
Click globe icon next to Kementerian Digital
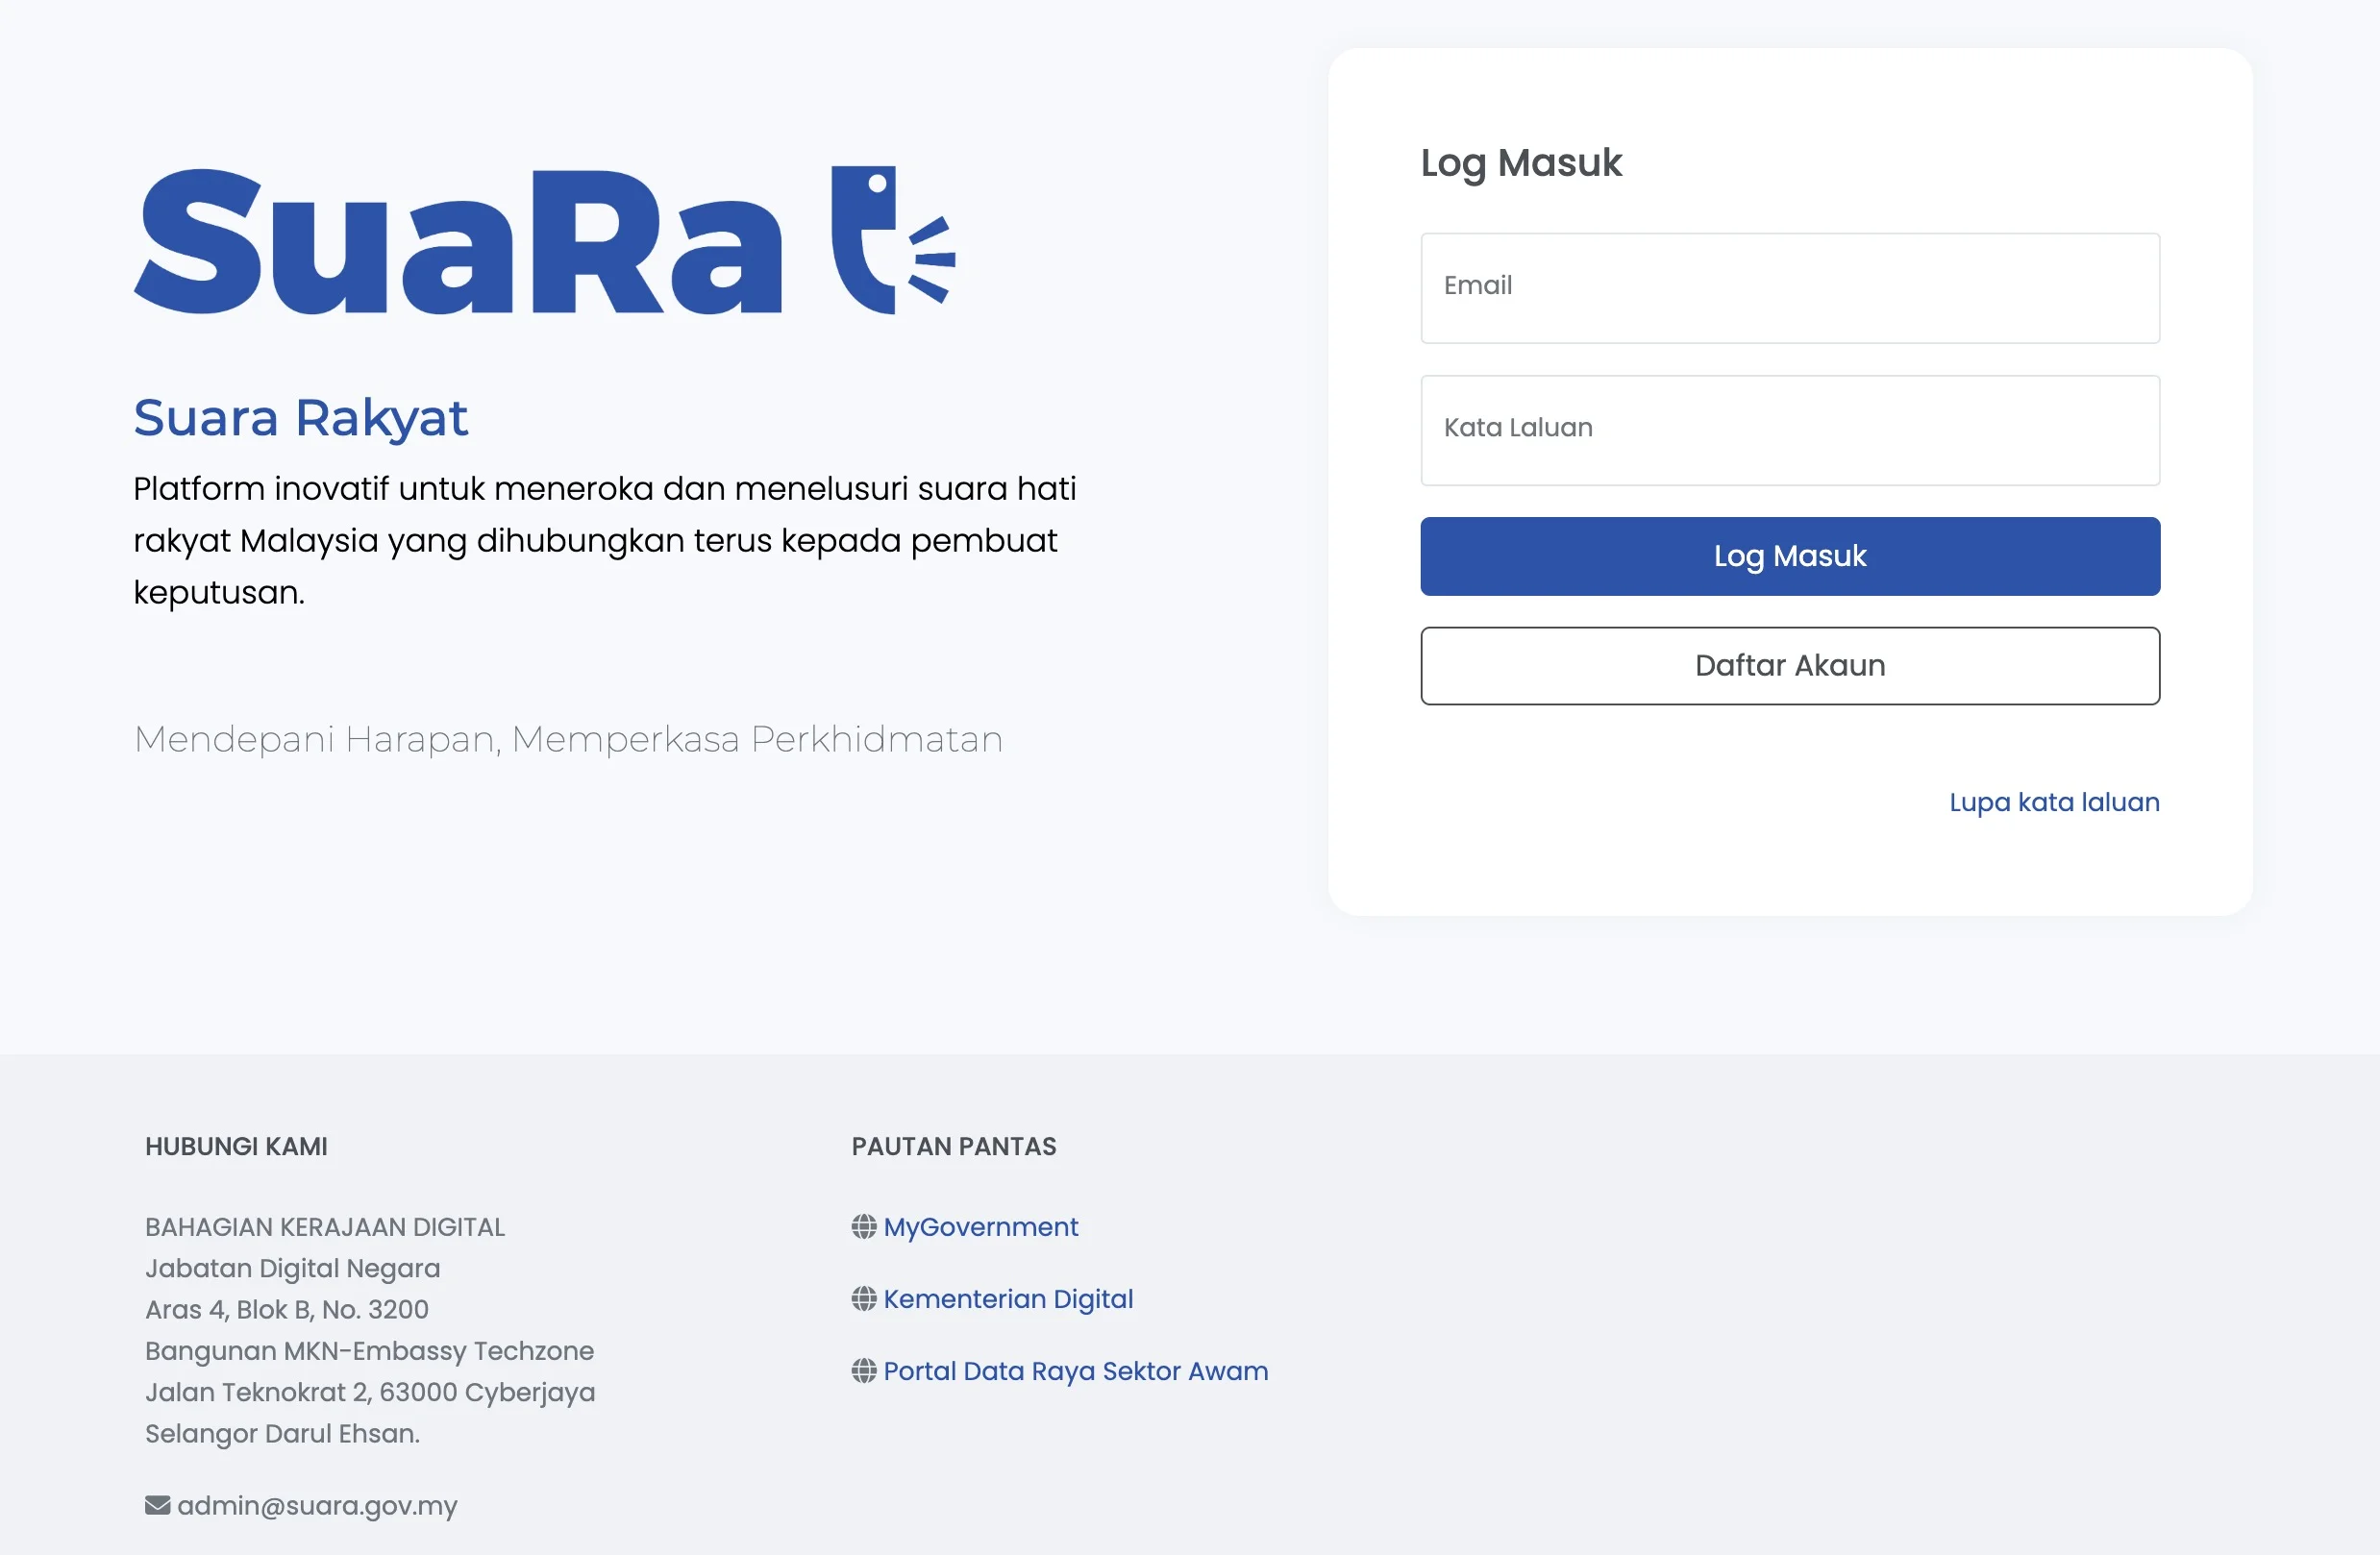[x=864, y=1299]
